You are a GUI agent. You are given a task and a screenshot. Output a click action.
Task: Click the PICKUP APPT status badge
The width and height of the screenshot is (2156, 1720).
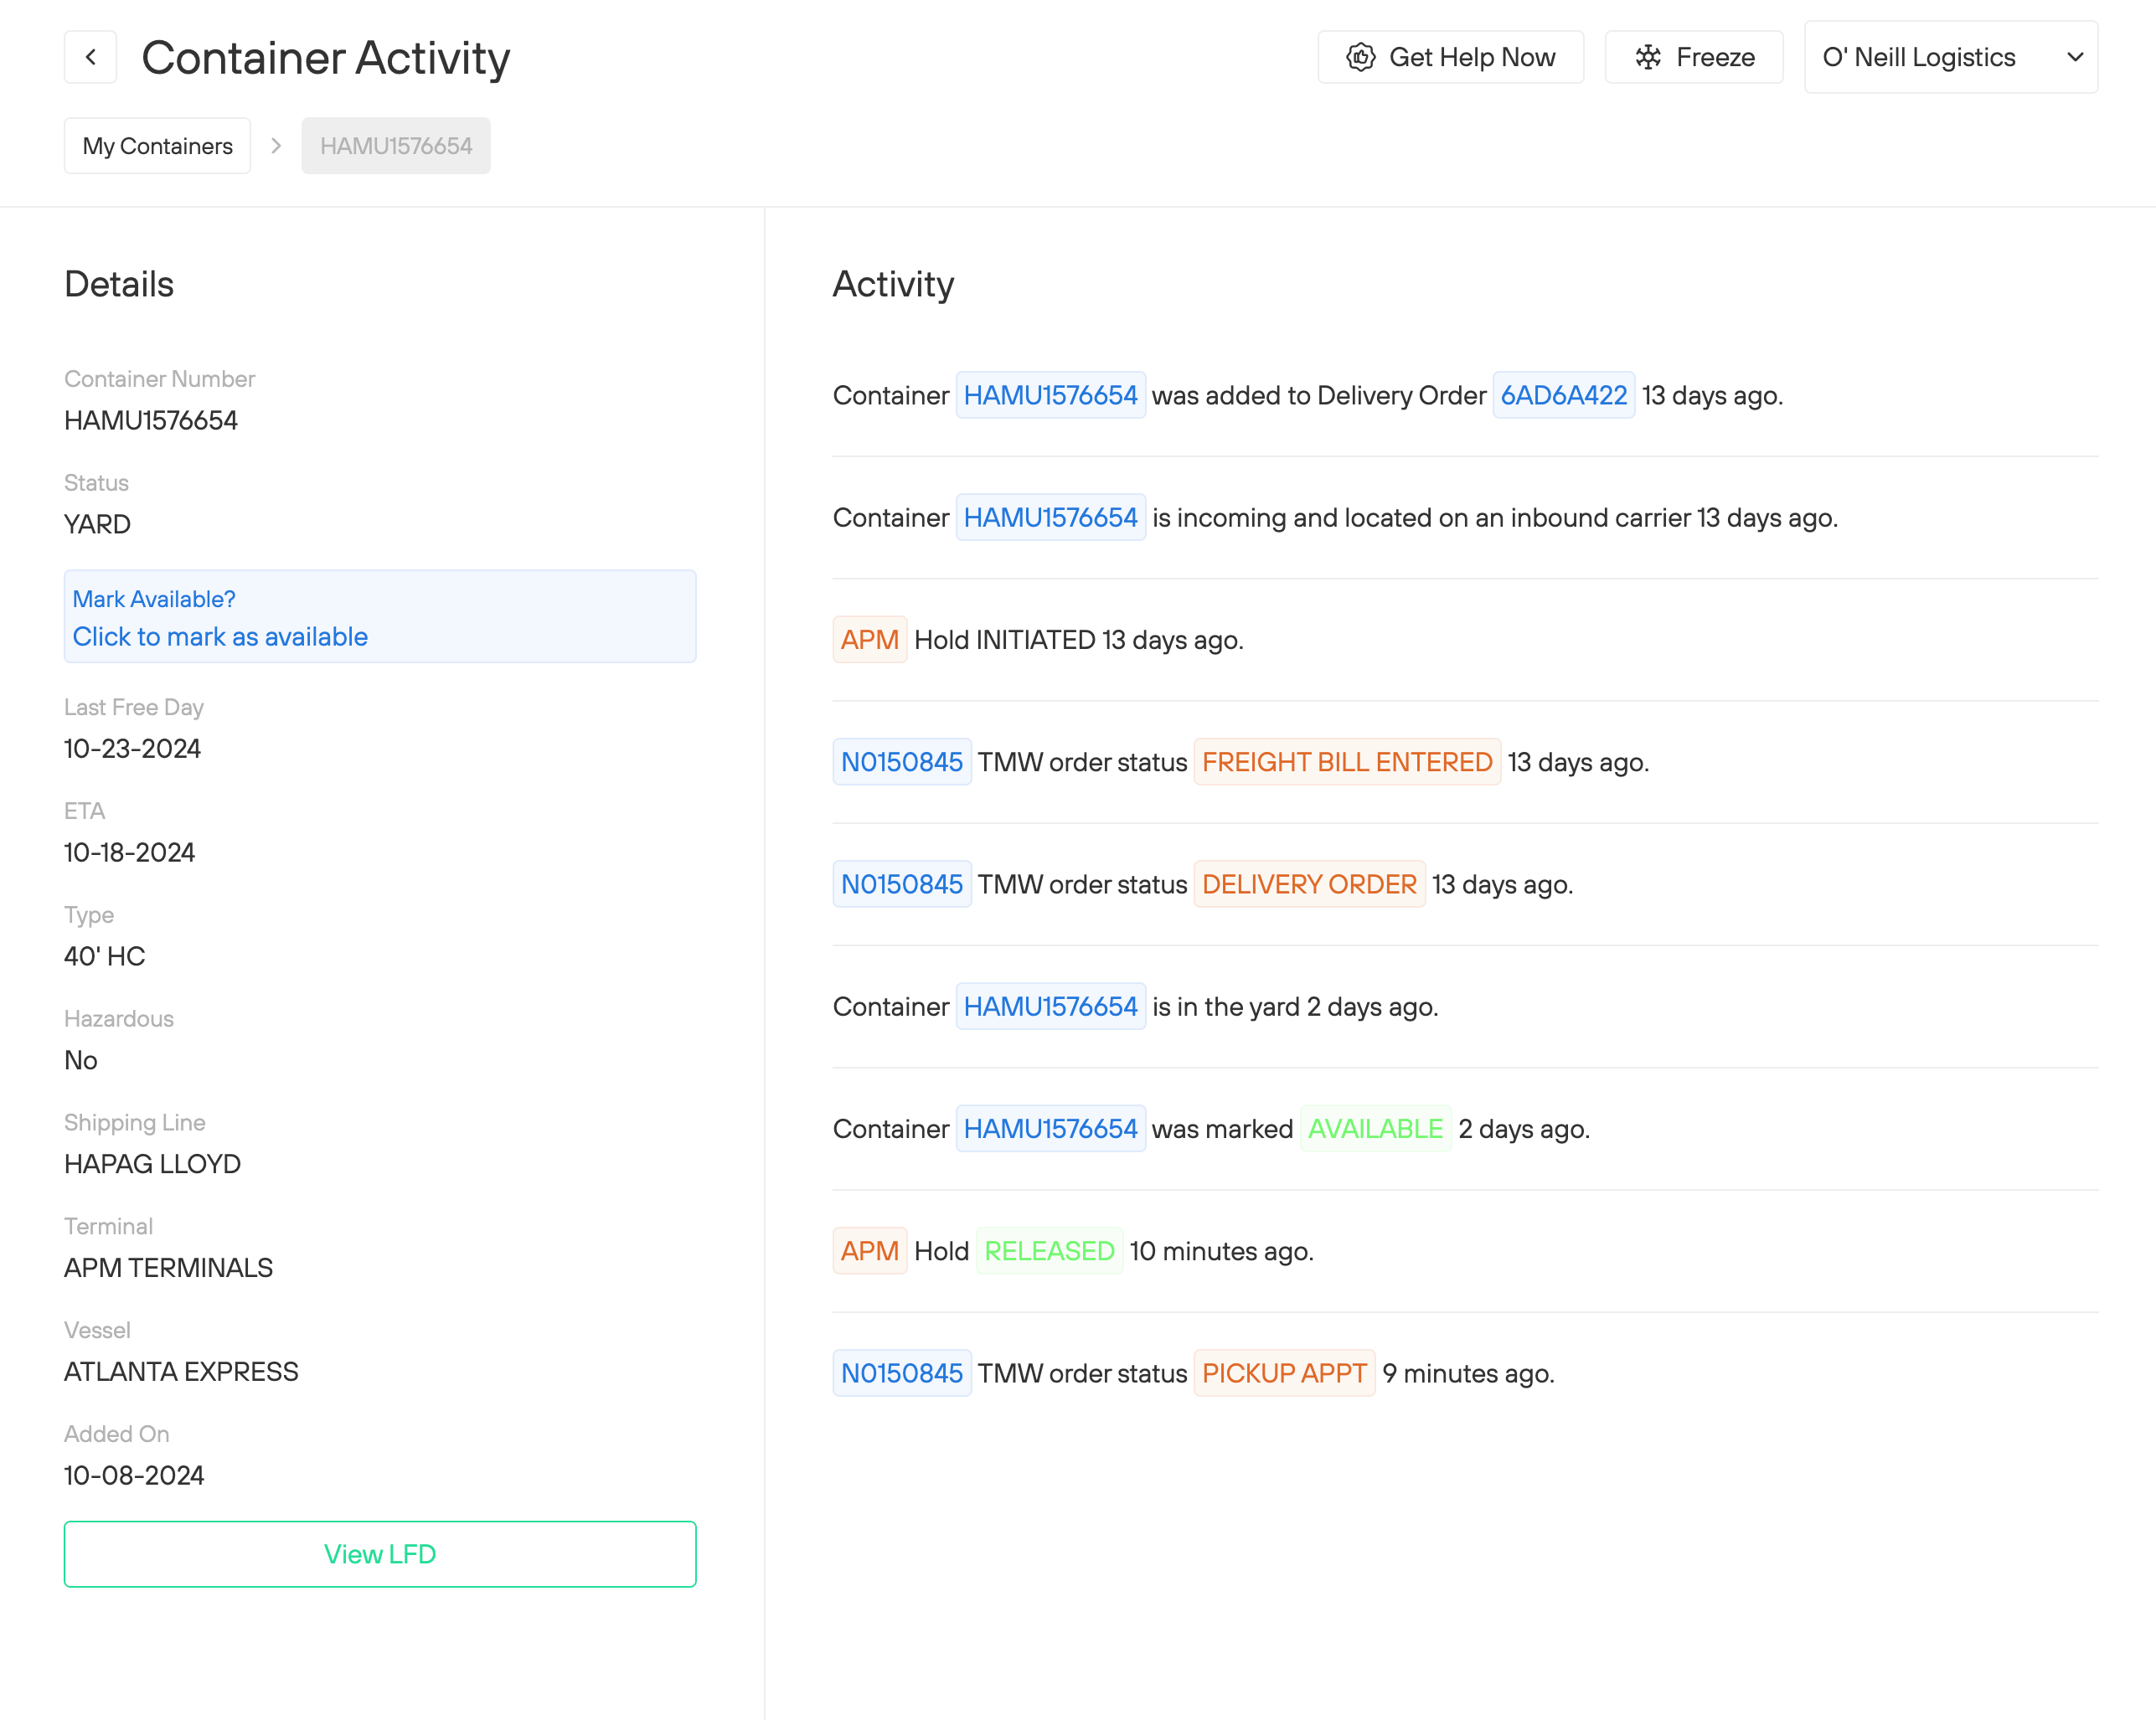point(1284,1373)
